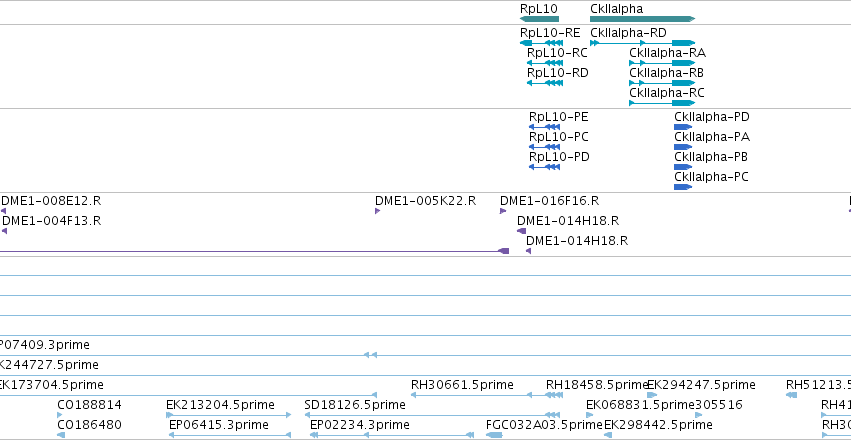Click the FGC032A03.5prime EST label
Image resolution: width=851 pixels, height=440 pixels.
(x=544, y=425)
